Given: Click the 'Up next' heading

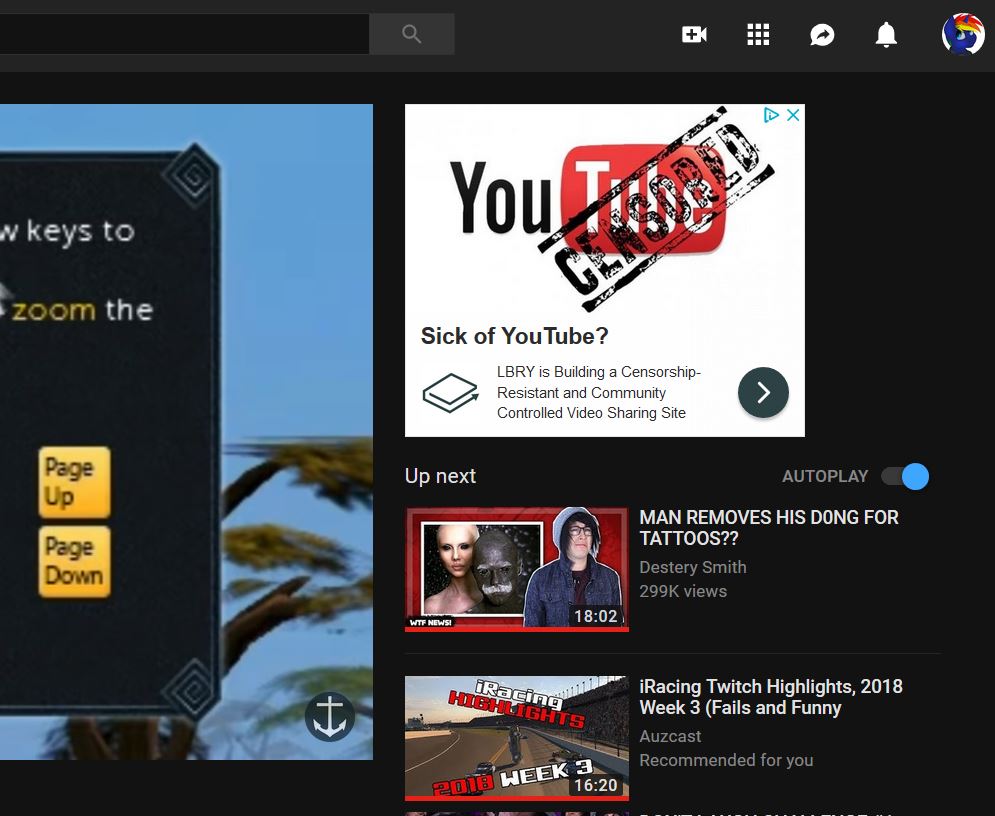Looking at the screenshot, I should click(x=440, y=476).
